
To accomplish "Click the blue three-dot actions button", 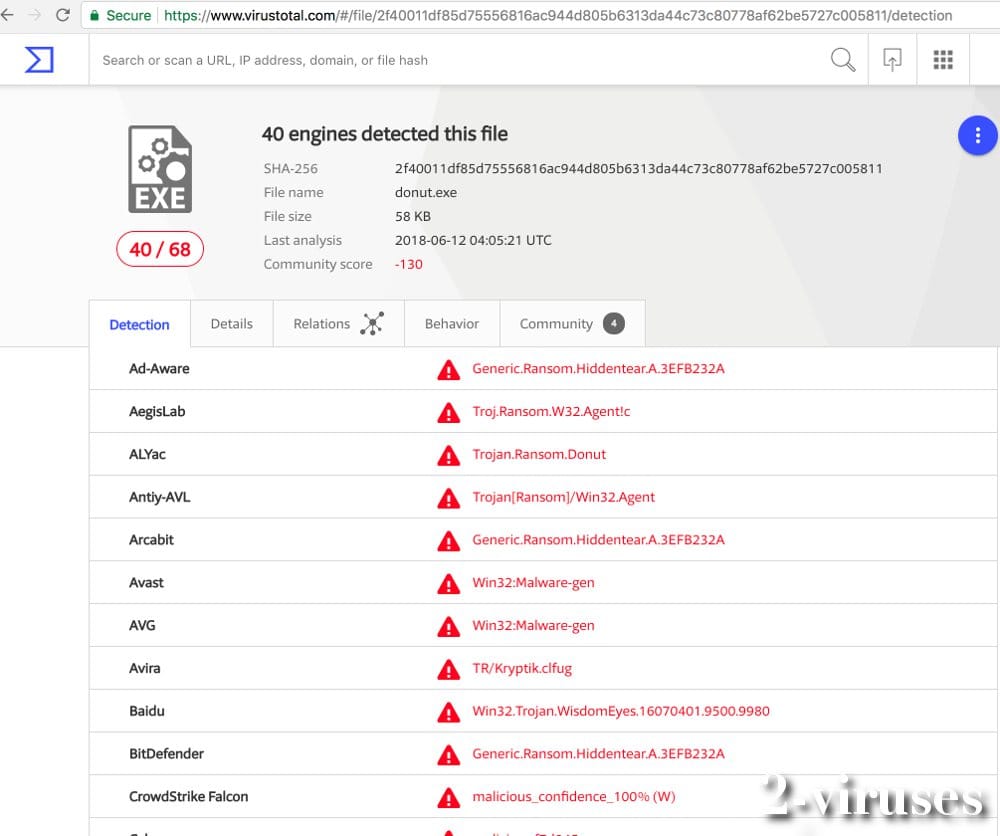I will 977,135.
